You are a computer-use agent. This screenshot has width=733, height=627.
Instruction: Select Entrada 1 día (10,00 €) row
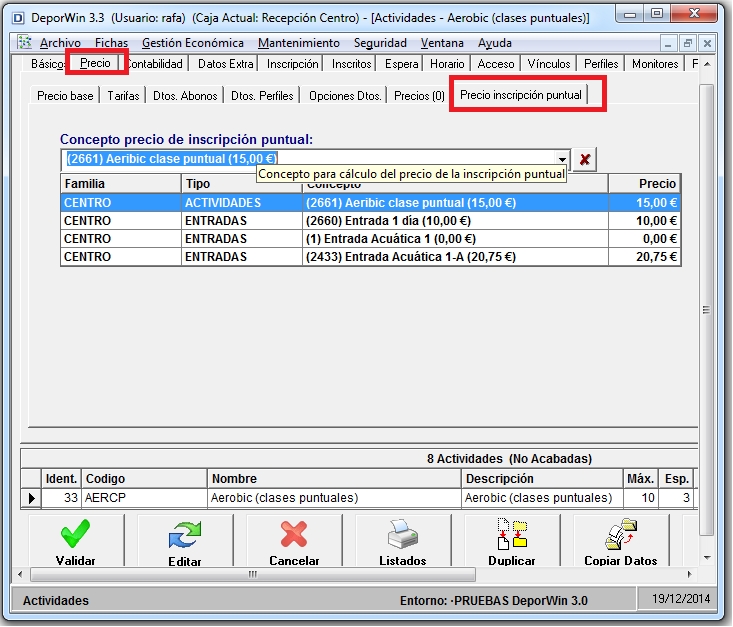371,221
